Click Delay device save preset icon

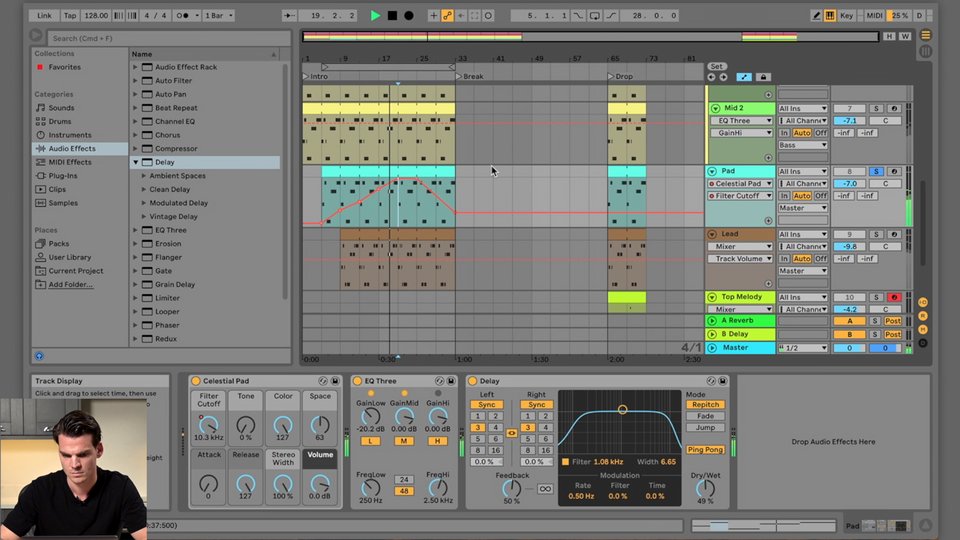[x=722, y=381]
